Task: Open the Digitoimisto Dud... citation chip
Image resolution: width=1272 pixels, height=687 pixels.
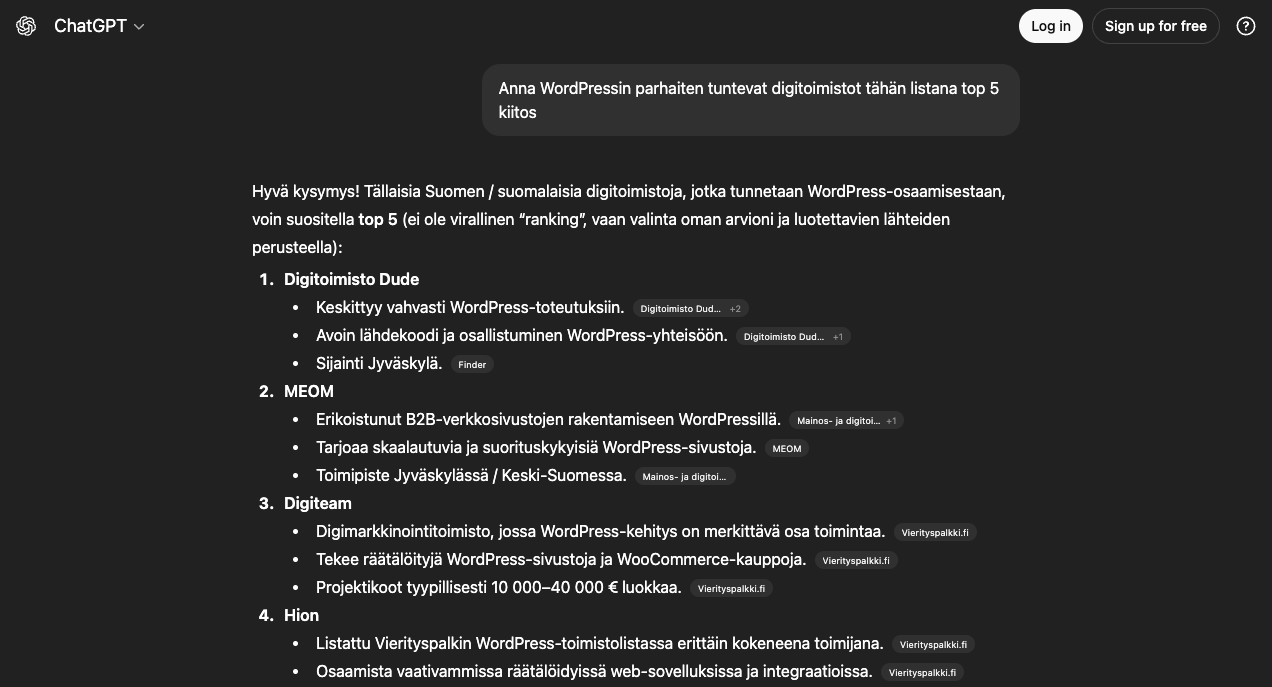Action: coord(680,308)
